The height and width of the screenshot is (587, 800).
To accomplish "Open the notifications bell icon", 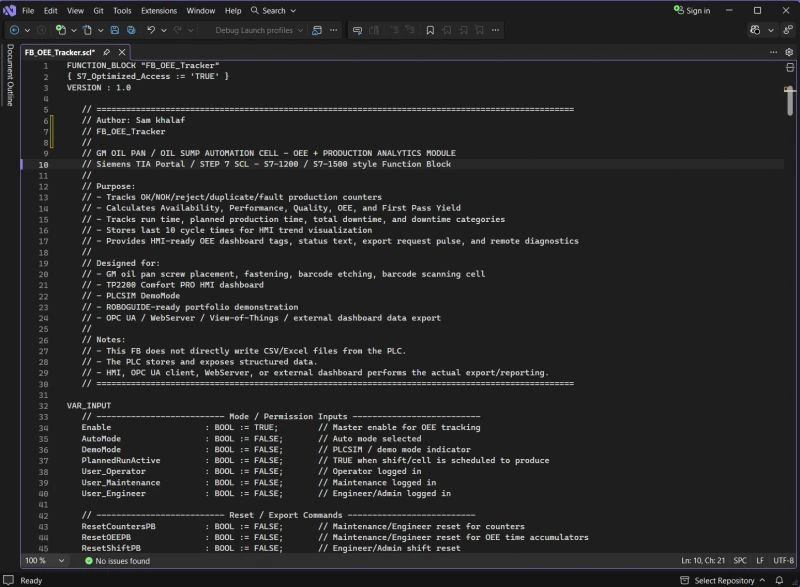I will 779,580.
